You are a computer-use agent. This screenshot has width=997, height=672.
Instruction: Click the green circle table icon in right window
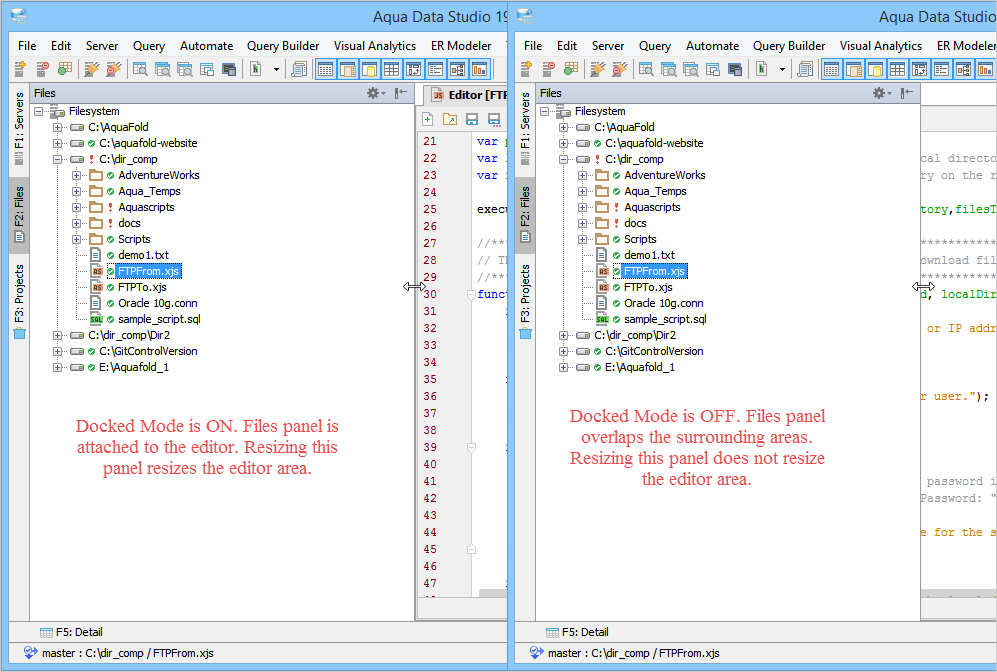pos(571,69)
